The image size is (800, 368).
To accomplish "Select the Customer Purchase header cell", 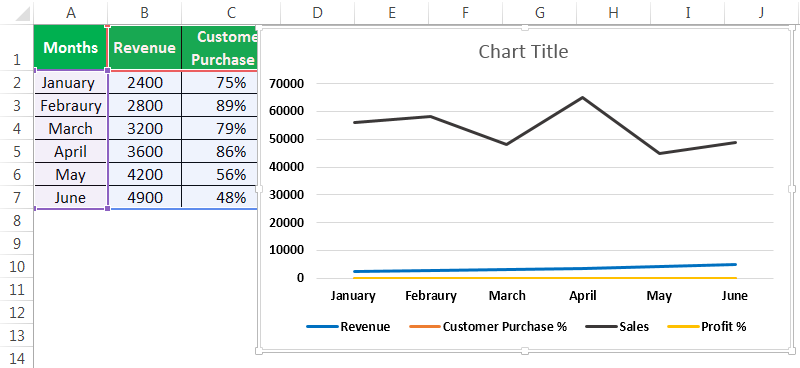I will (x=219, y=47).
